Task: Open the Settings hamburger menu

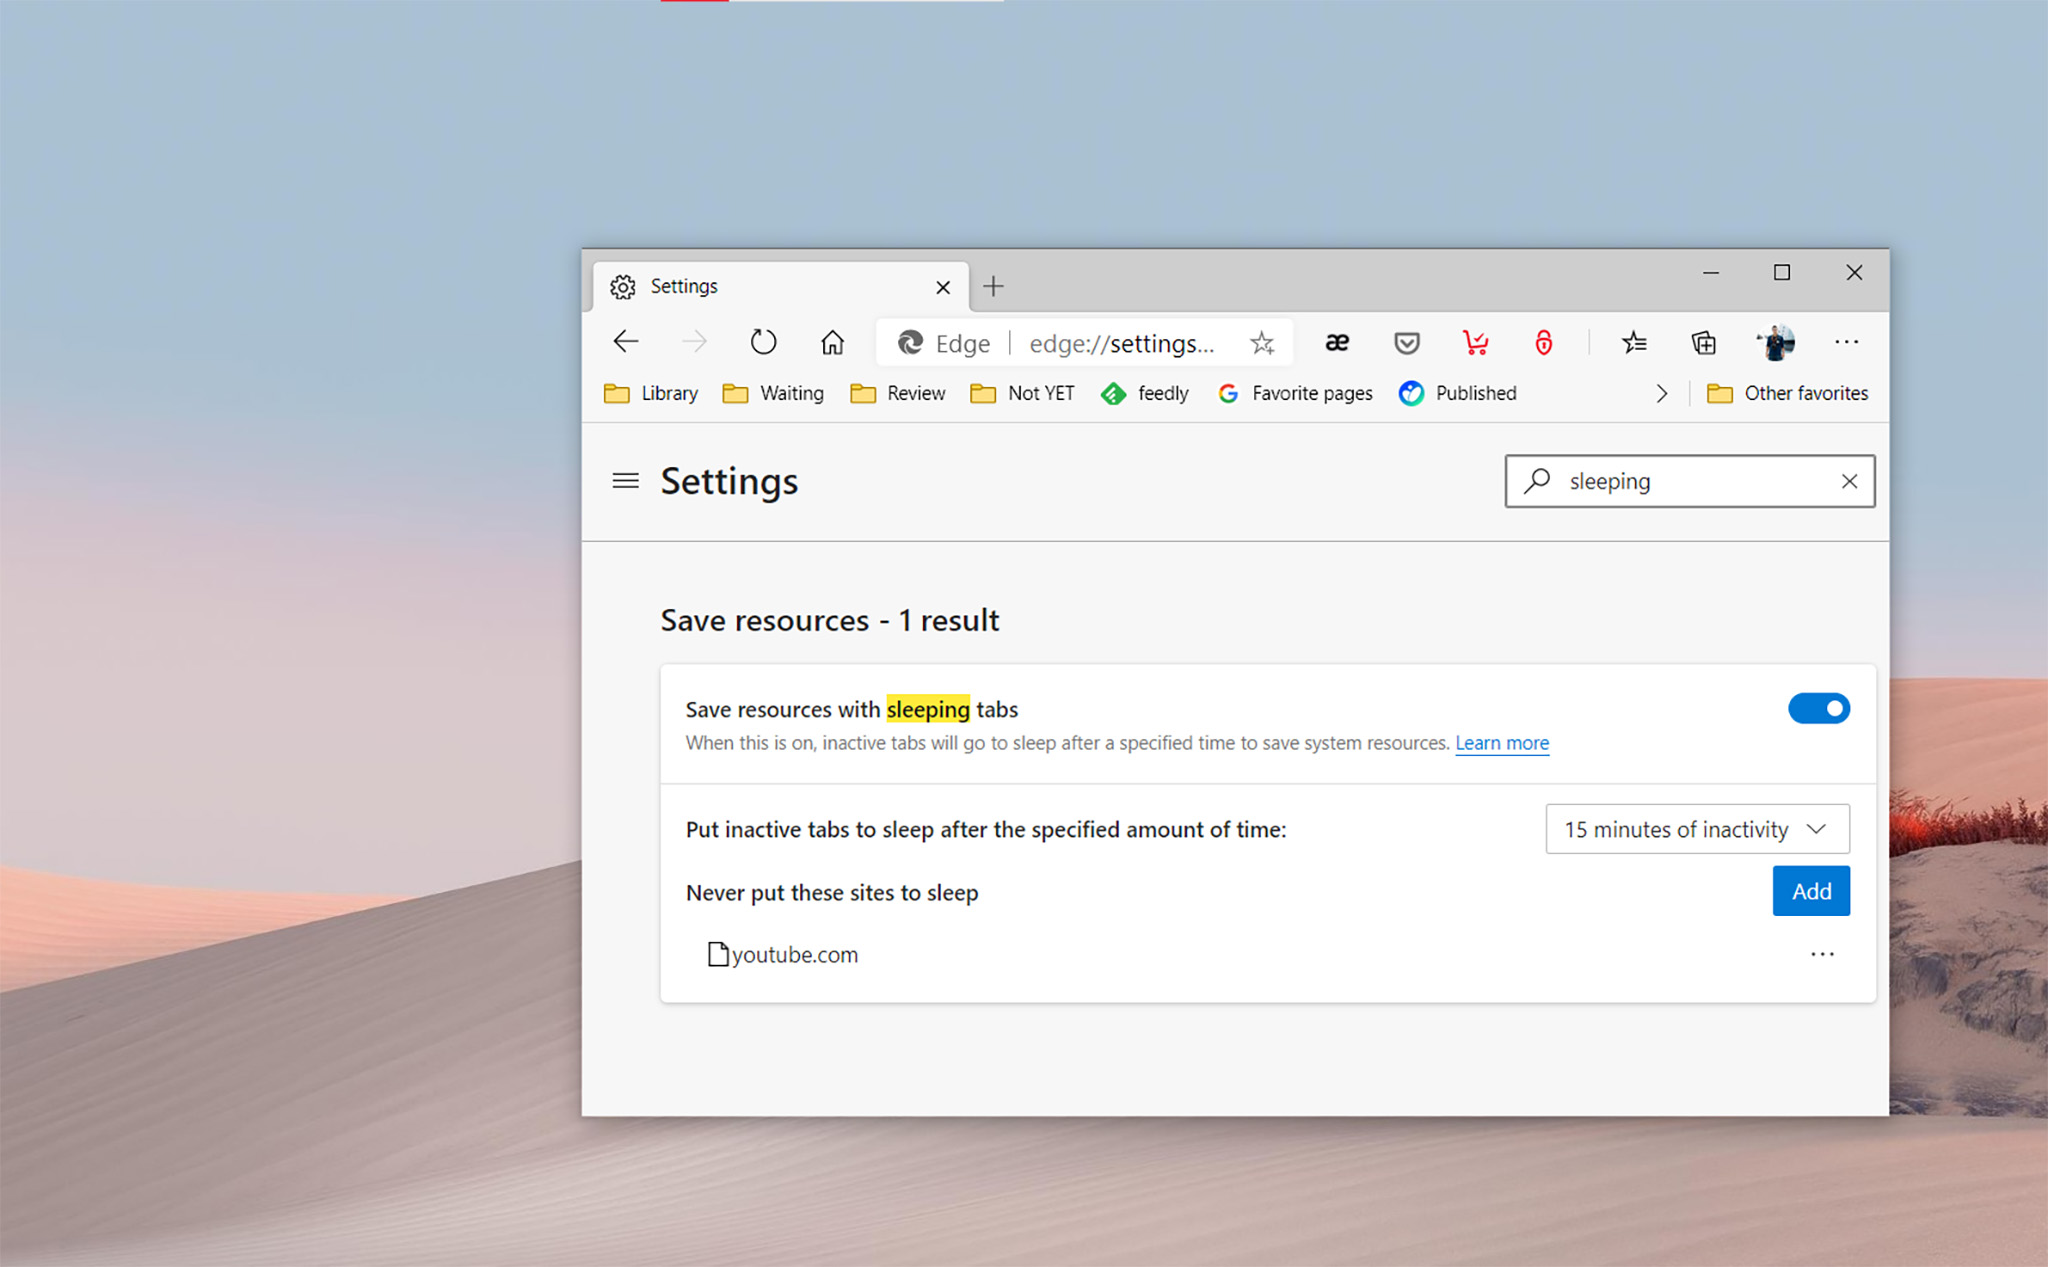Action: pyautogui.click(x=625, y=481)
